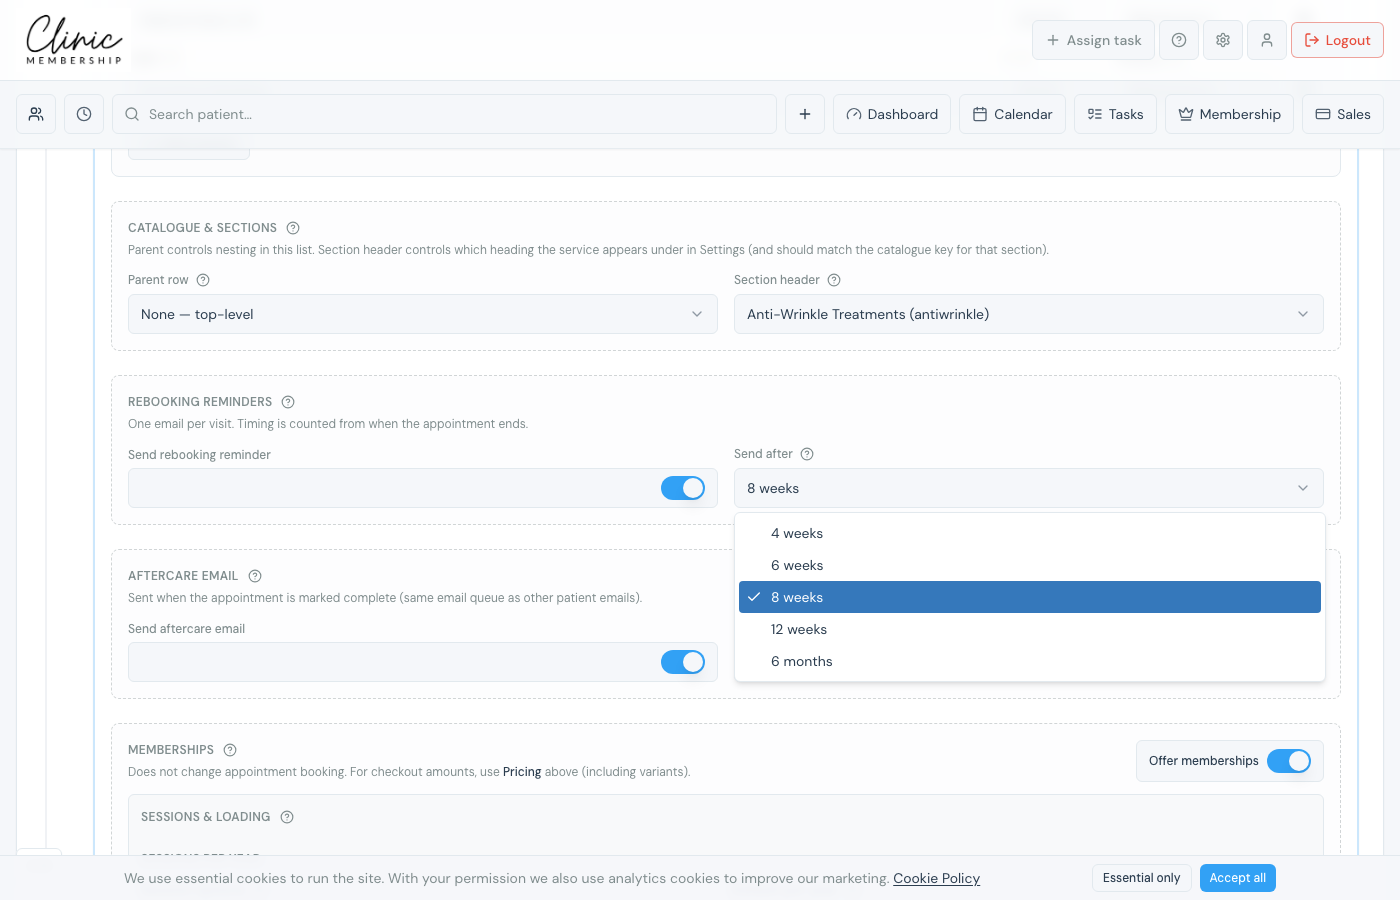Select 6 months option
This screenshot has width=1400, height=900.
click(x=1030, y=661)
